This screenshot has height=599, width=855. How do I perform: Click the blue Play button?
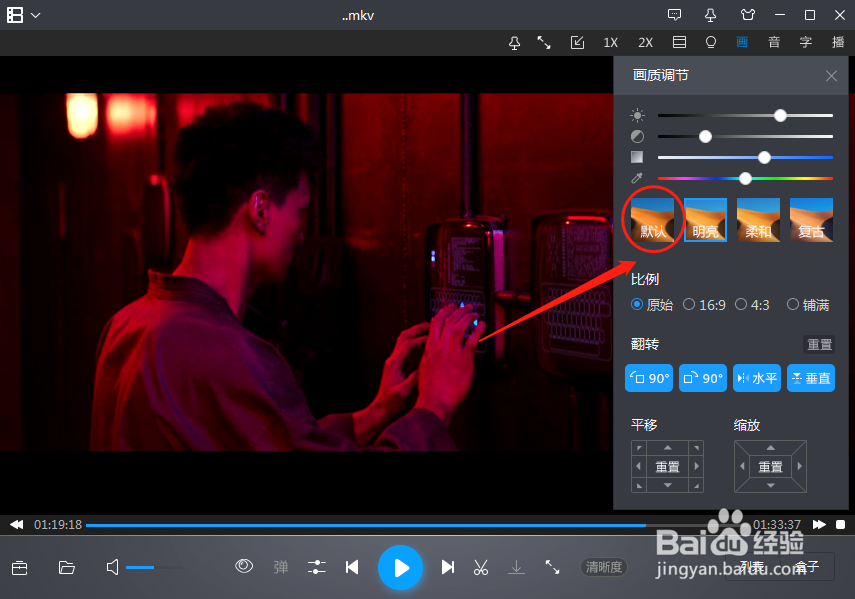(x=400, y=567)
